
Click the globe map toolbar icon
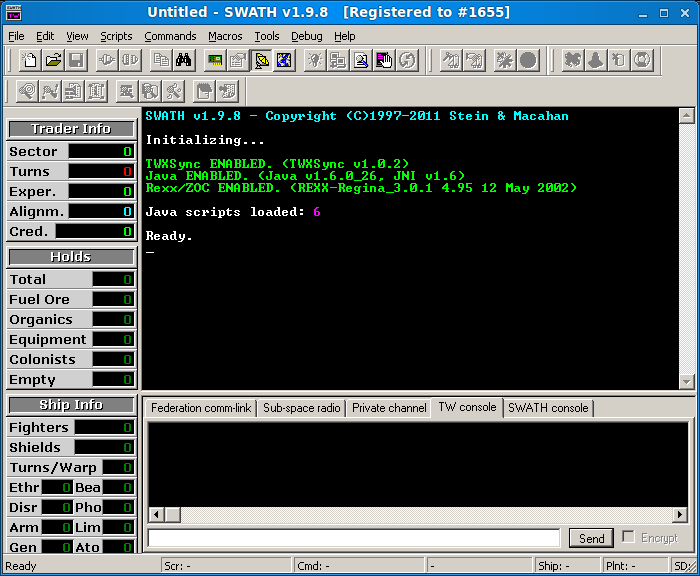pos(285,61)
